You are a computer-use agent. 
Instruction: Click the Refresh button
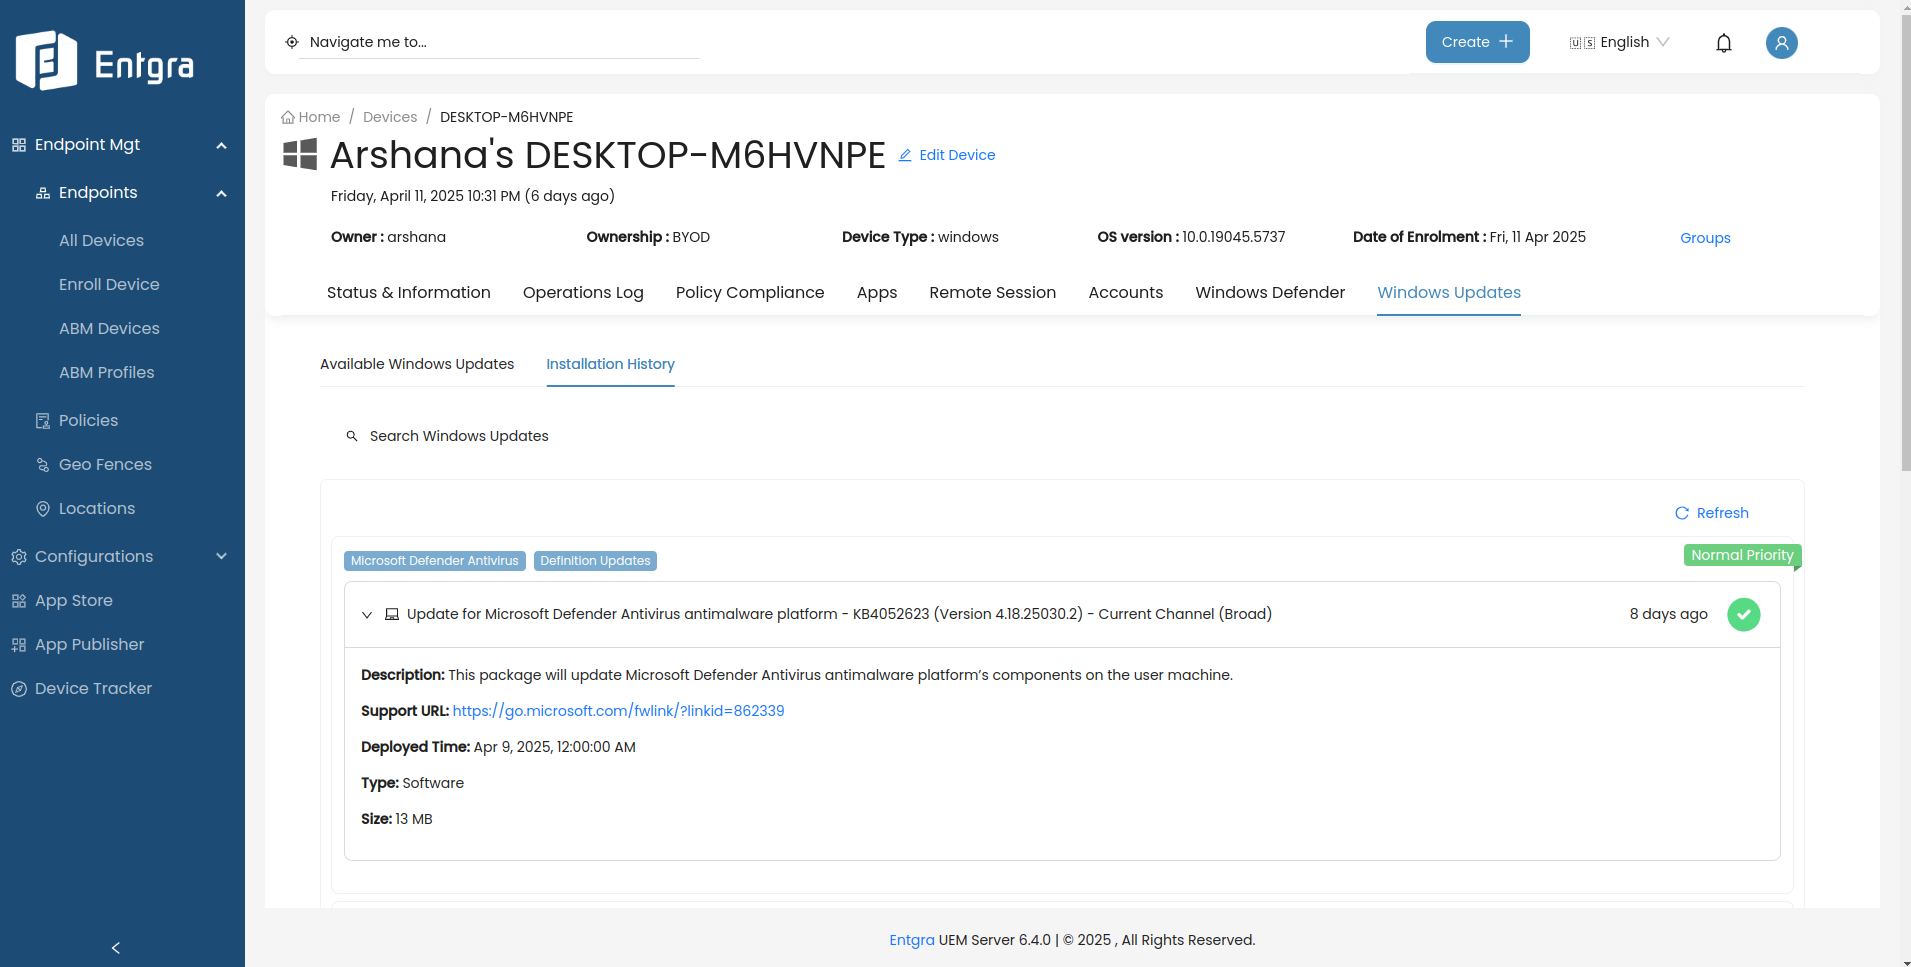coord(1712,513)
